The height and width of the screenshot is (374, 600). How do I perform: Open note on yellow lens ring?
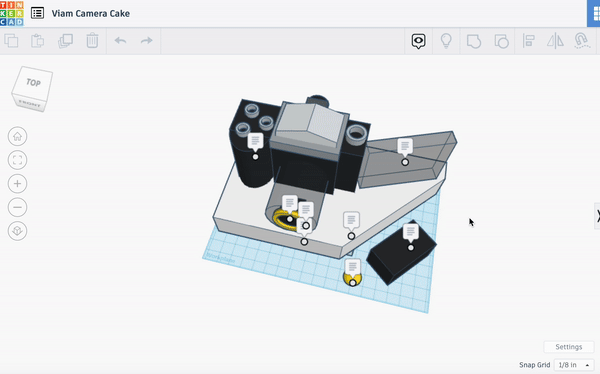pos(290,204)
